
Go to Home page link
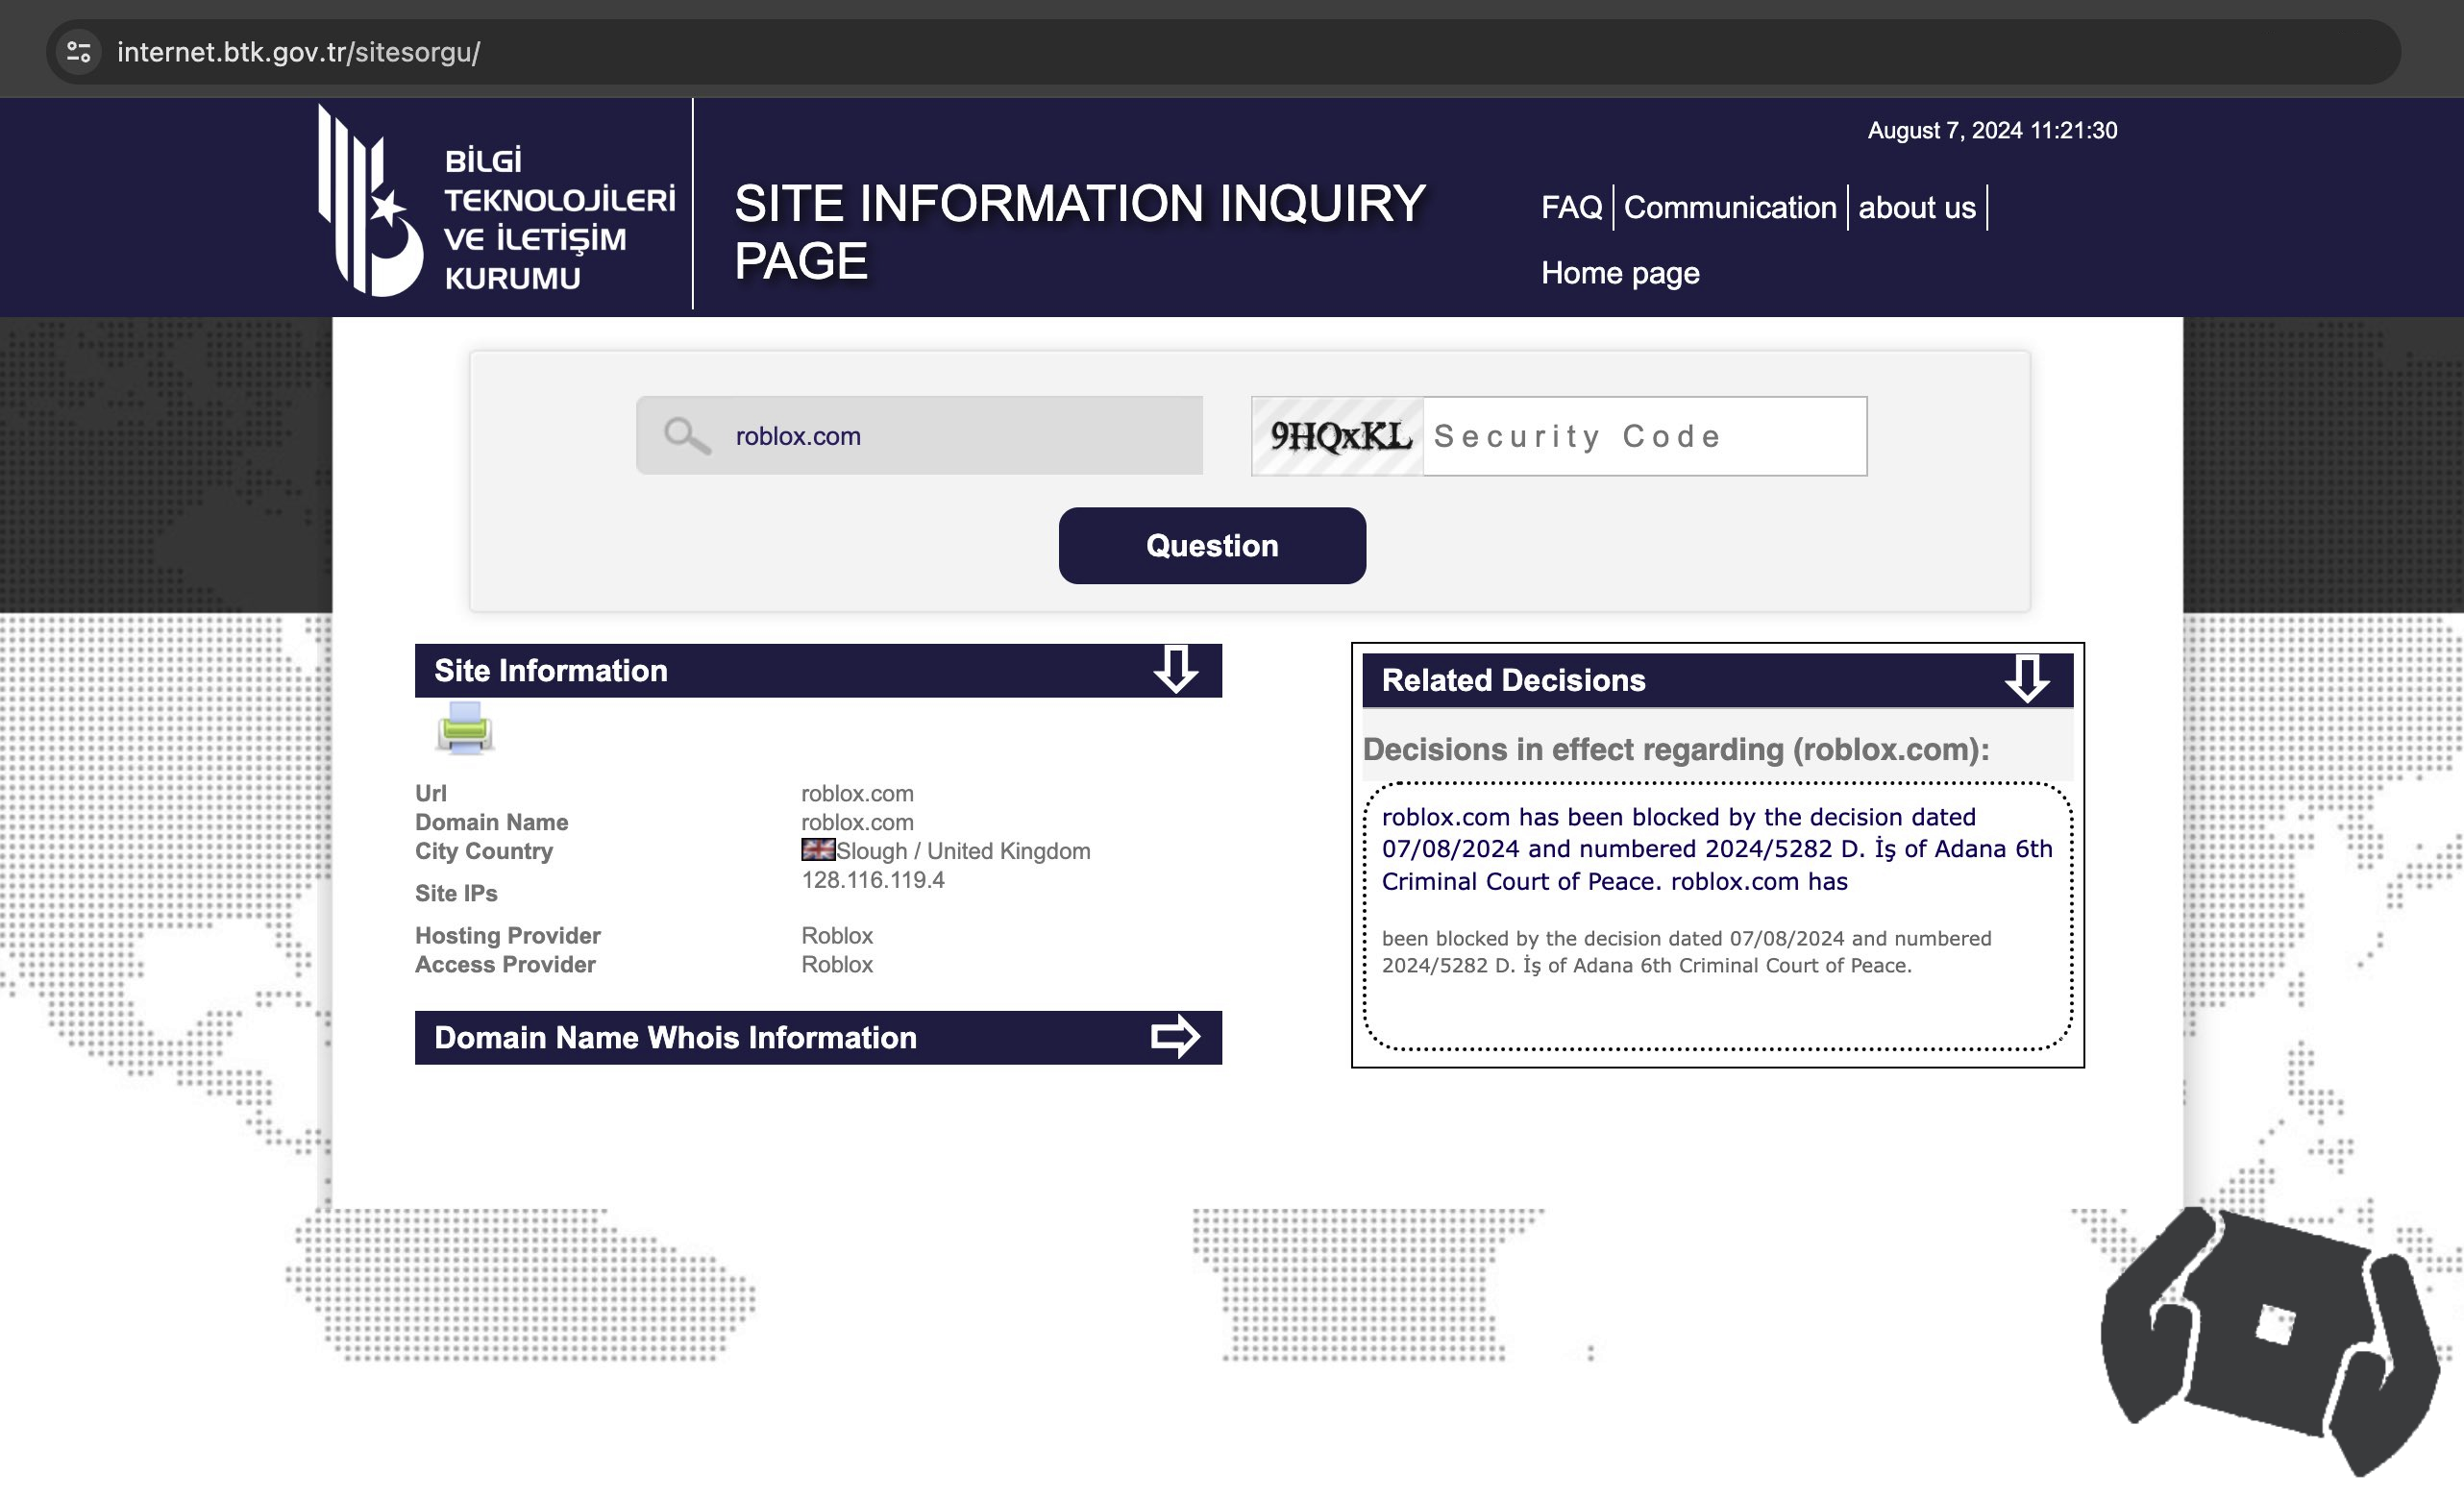(x=1620, y=273)
